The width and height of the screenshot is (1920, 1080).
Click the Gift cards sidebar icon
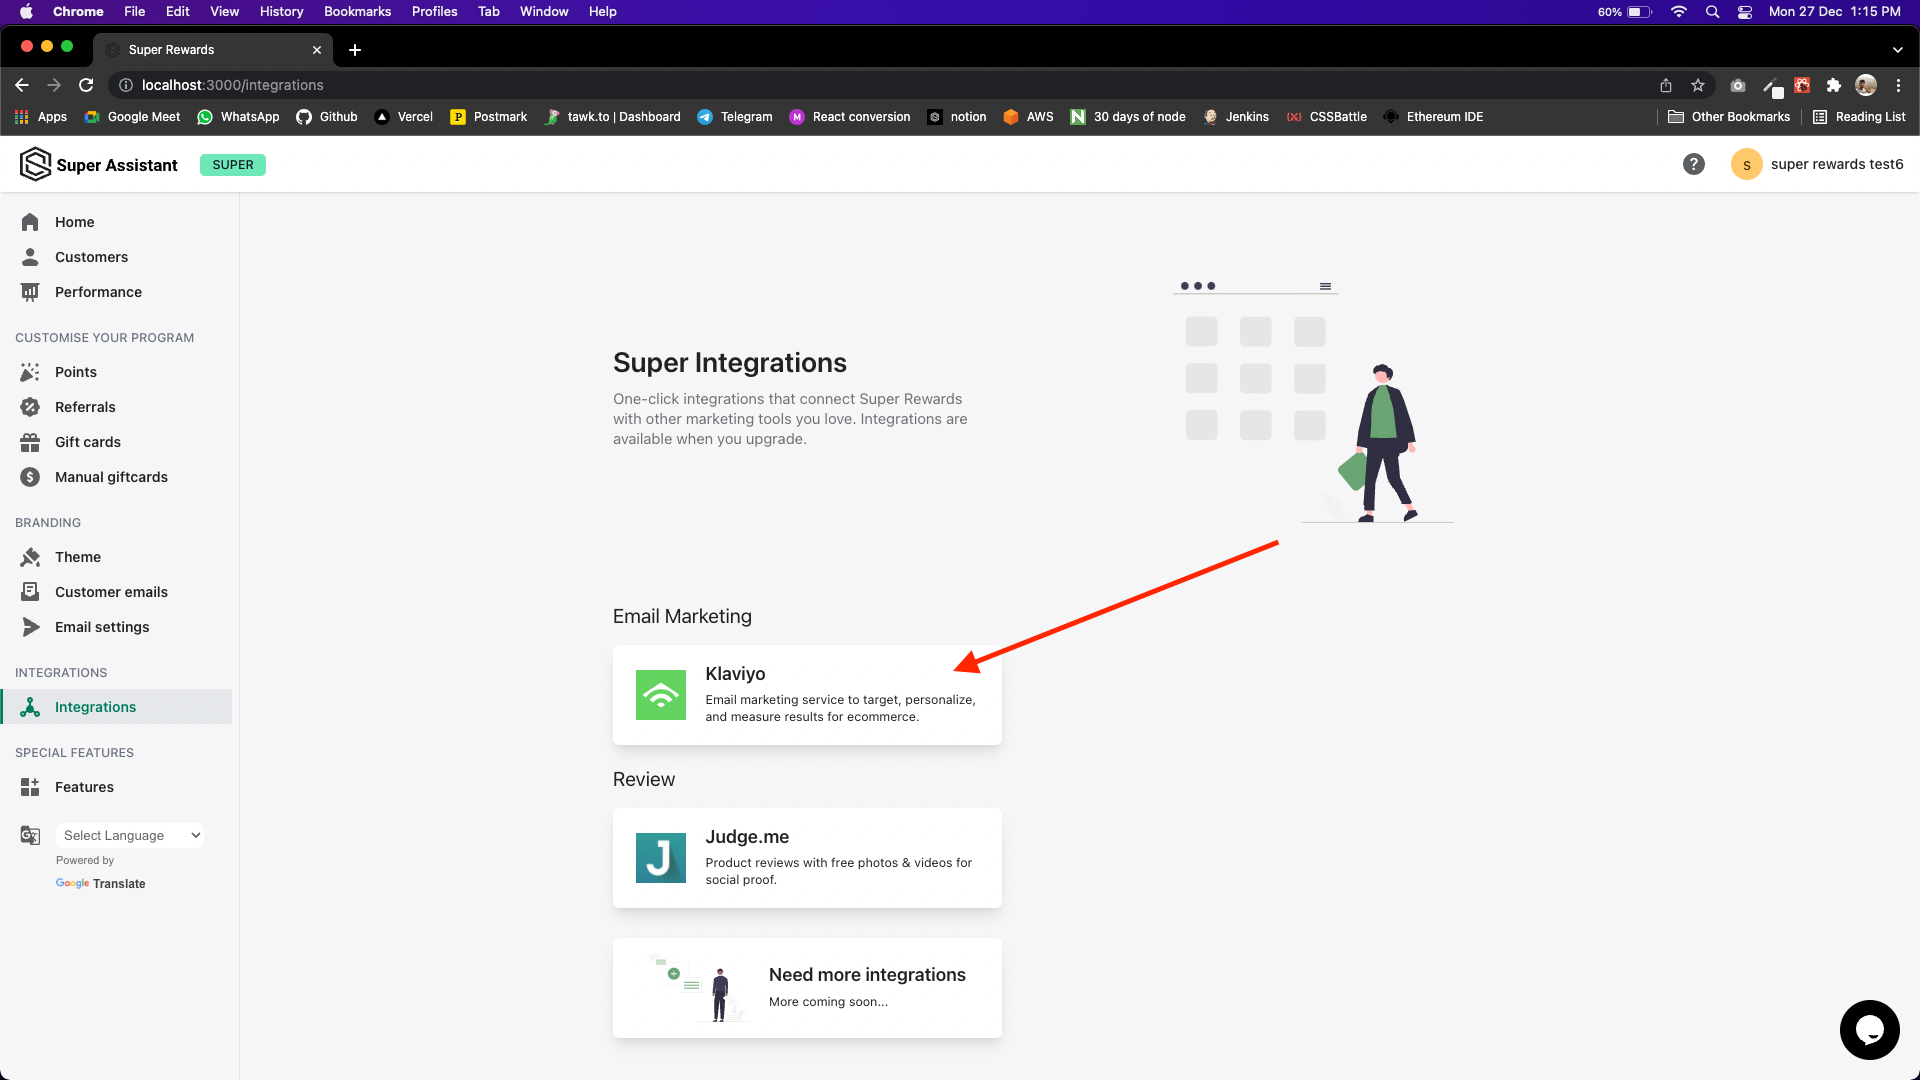point(30,442)
